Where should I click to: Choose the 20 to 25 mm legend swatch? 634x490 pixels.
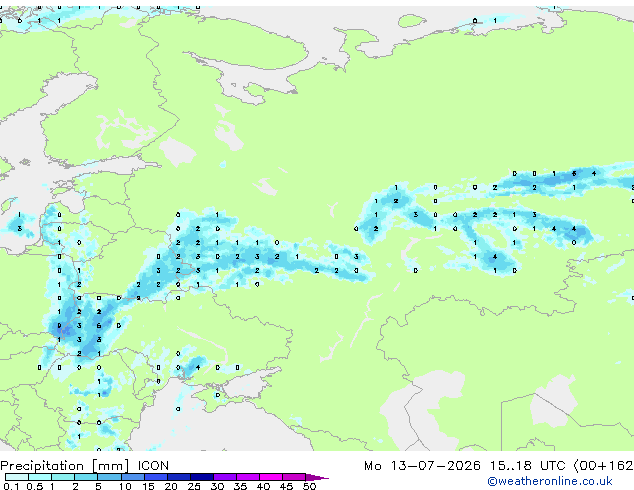(x=178, y=477)
